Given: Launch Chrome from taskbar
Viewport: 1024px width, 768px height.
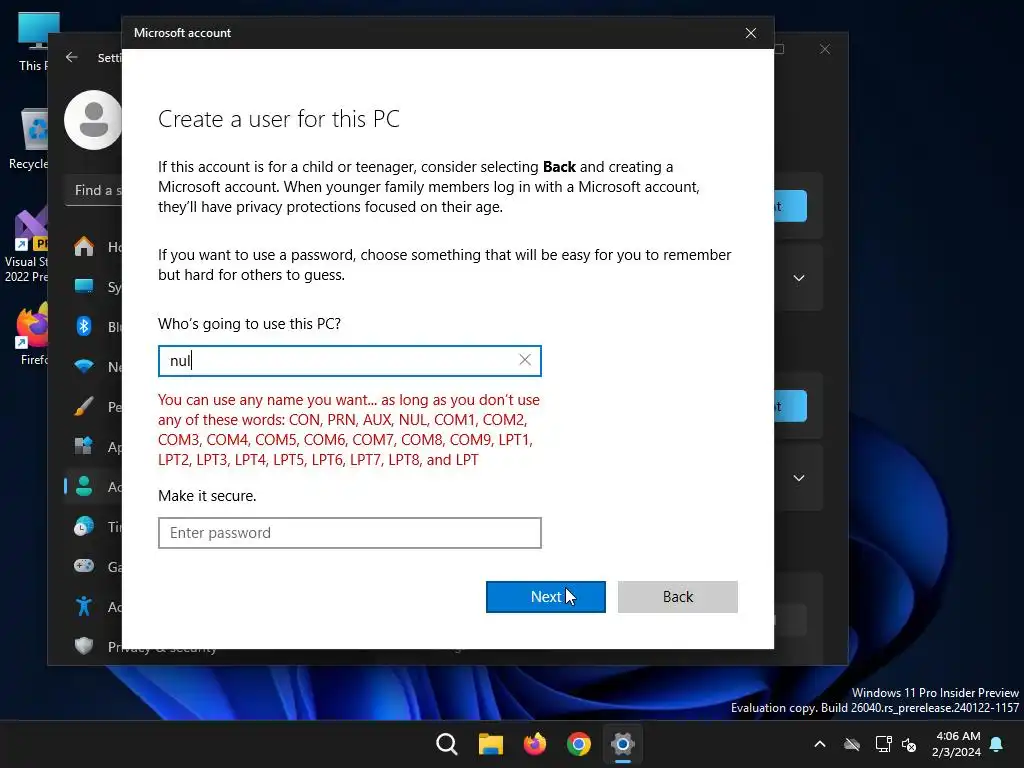Looking at the screenshot, I should coord(579,744).
